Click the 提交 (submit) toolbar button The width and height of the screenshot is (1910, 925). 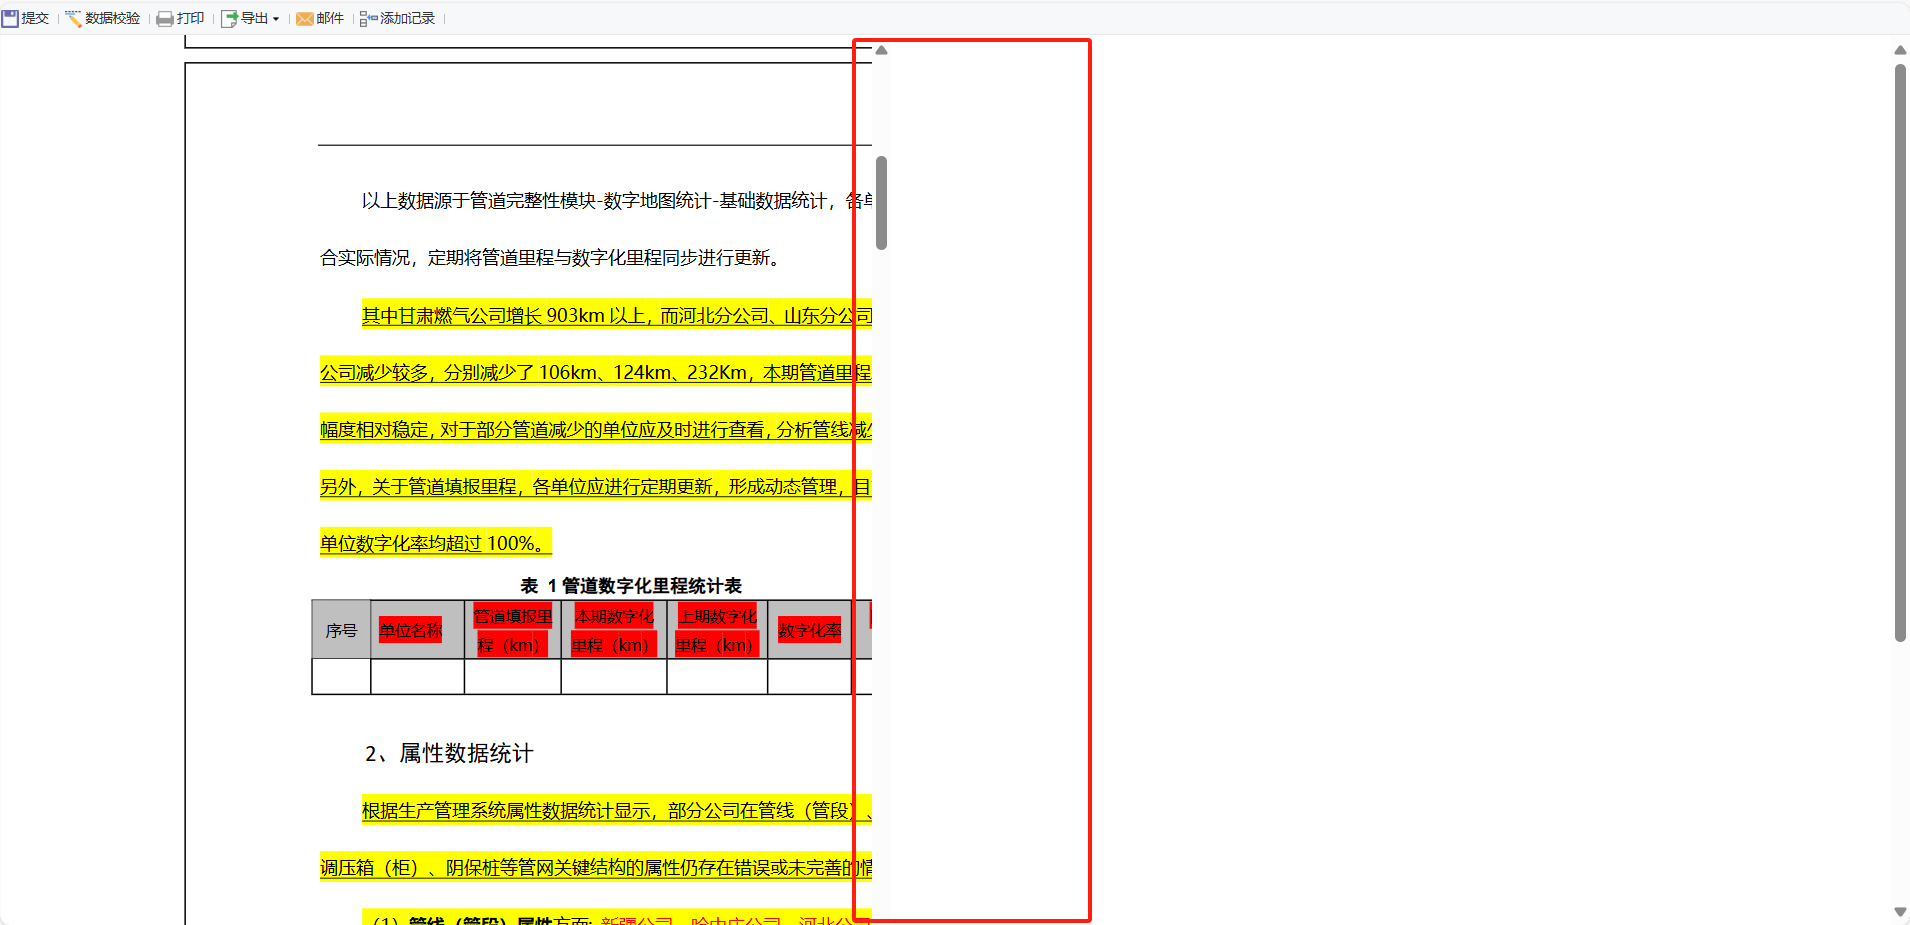pyautogui.click(x=25, y=18)
